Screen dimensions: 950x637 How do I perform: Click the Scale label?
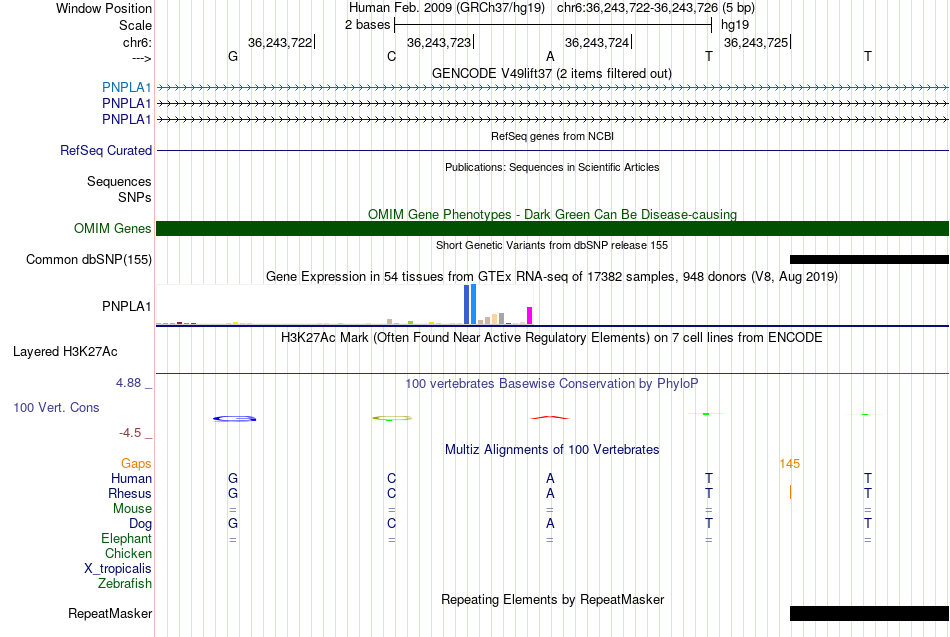[135, 25]
